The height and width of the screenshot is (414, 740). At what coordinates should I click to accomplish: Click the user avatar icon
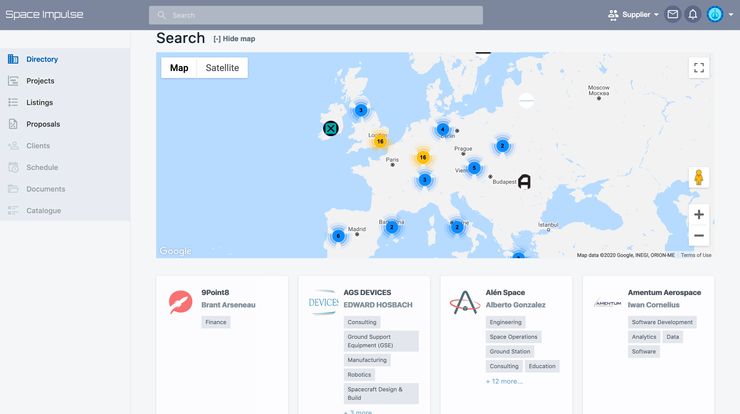[x=715, y=15]
